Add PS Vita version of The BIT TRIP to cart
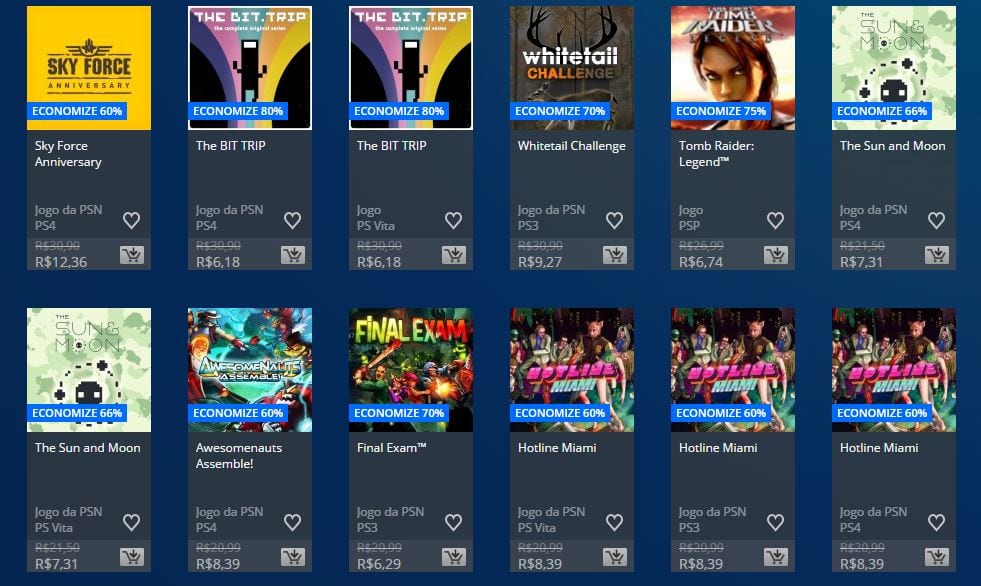Viewport: 981px width, 586px height. click(454, 255)
